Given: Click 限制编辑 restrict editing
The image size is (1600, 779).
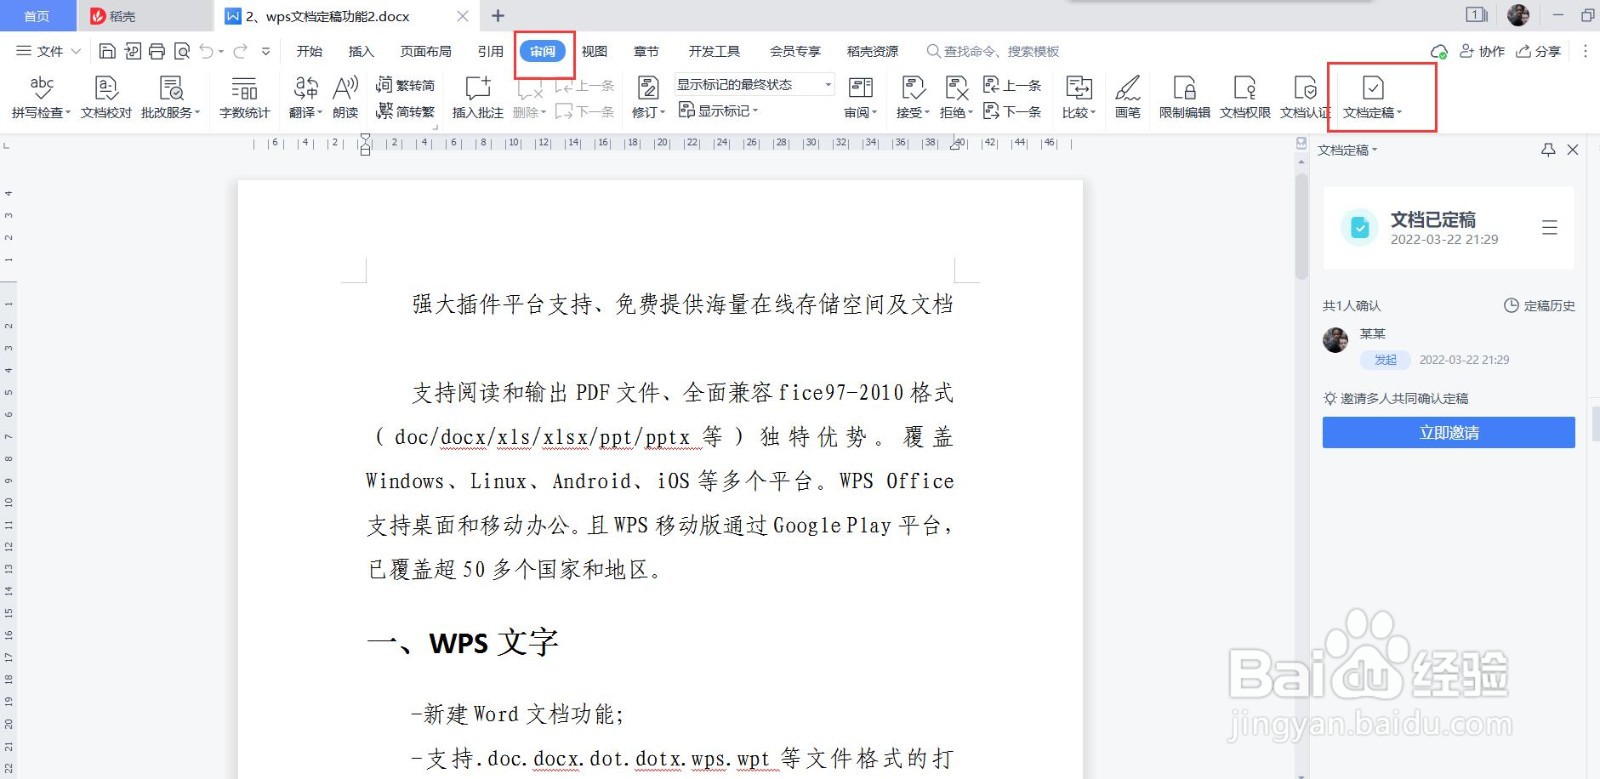Looking at the screenshot, I should (1185, 98).
